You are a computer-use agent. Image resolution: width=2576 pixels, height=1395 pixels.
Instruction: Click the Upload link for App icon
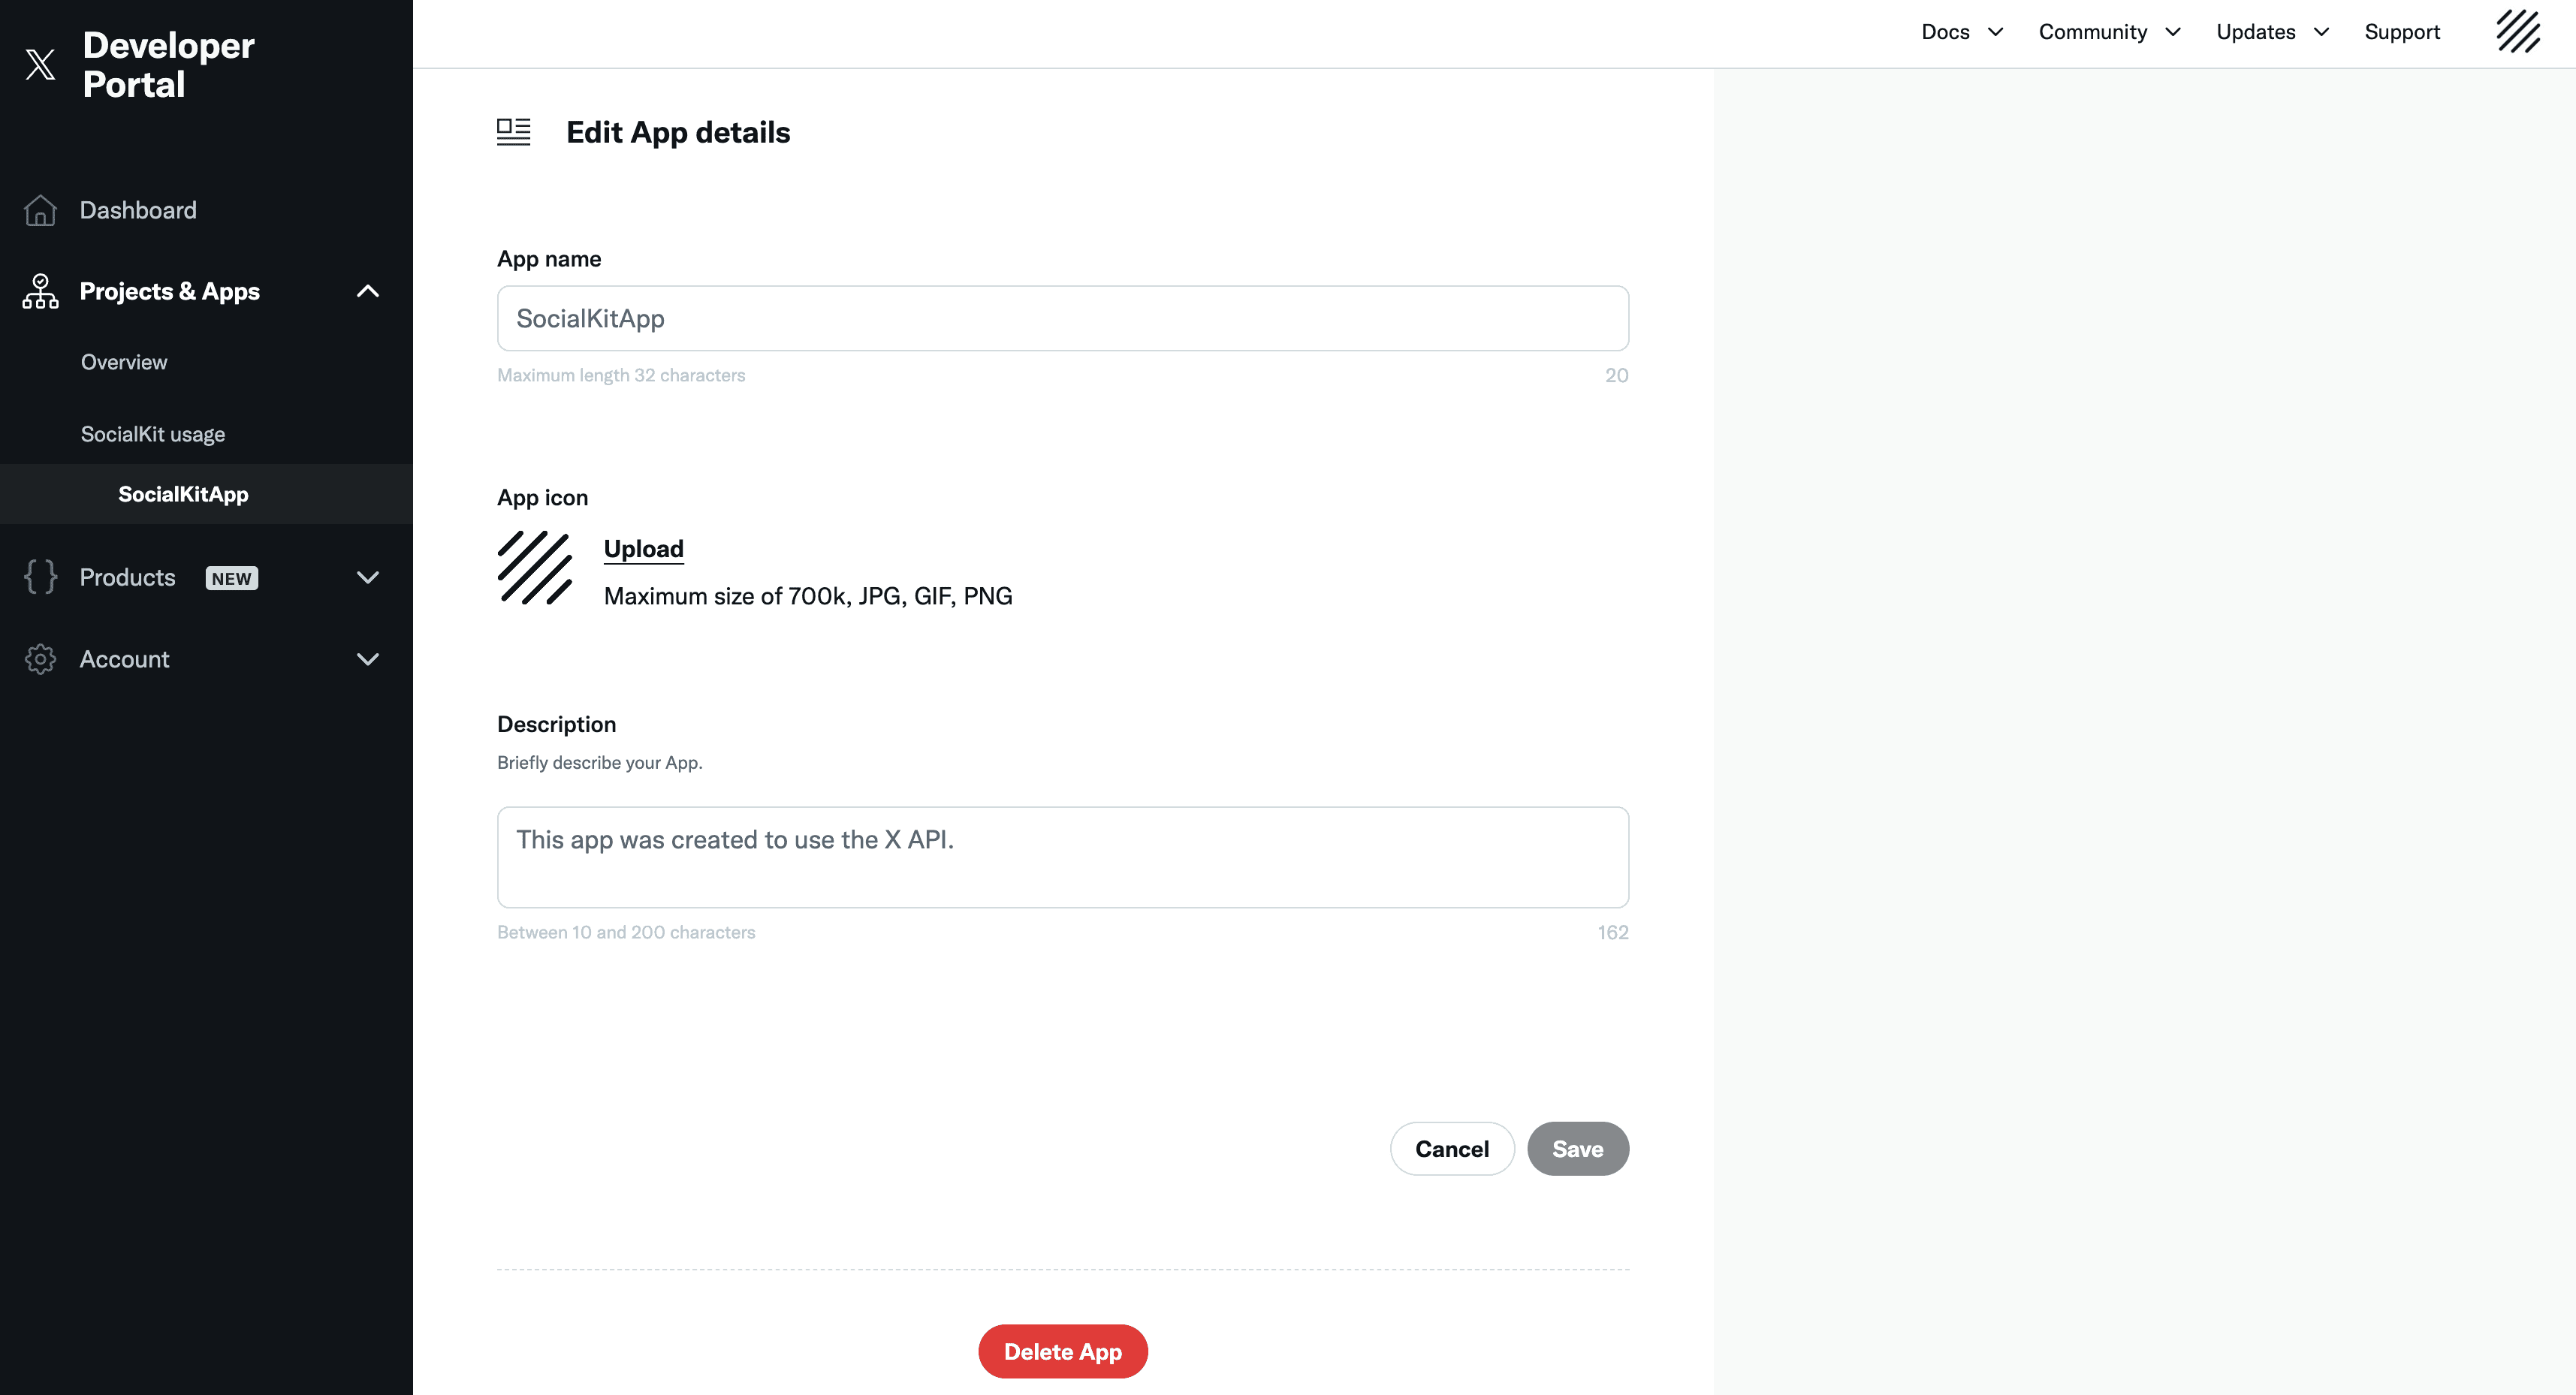[x=644, y=549]
